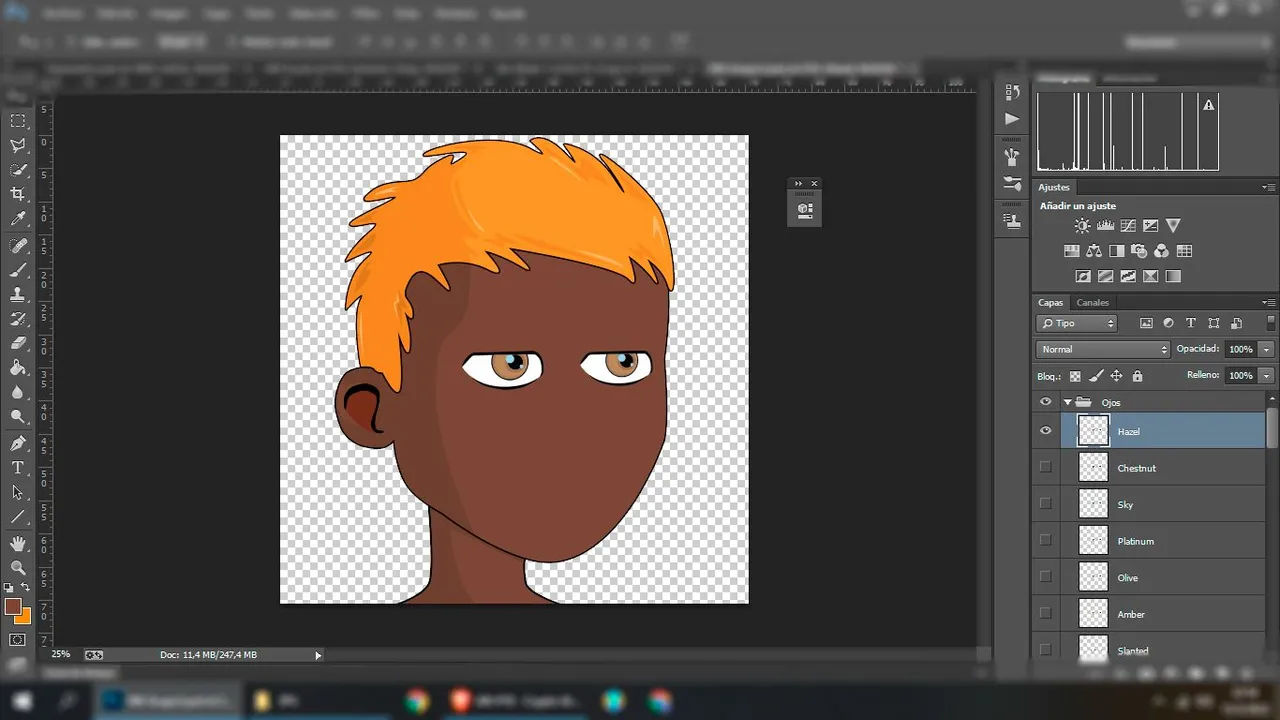This screenshot has height=720, width=1280.
Task: Open the layer filter Tipo dropdown
Action: click(x=1076, y=323)
